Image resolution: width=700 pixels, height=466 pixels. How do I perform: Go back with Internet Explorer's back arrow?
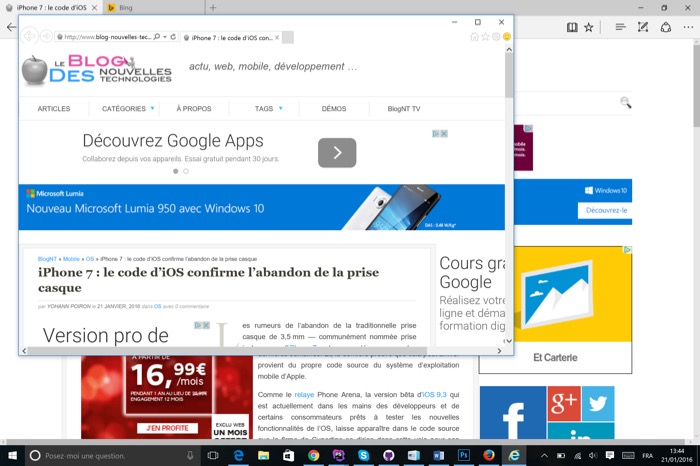pyautogui.click(x=29, y=36)
